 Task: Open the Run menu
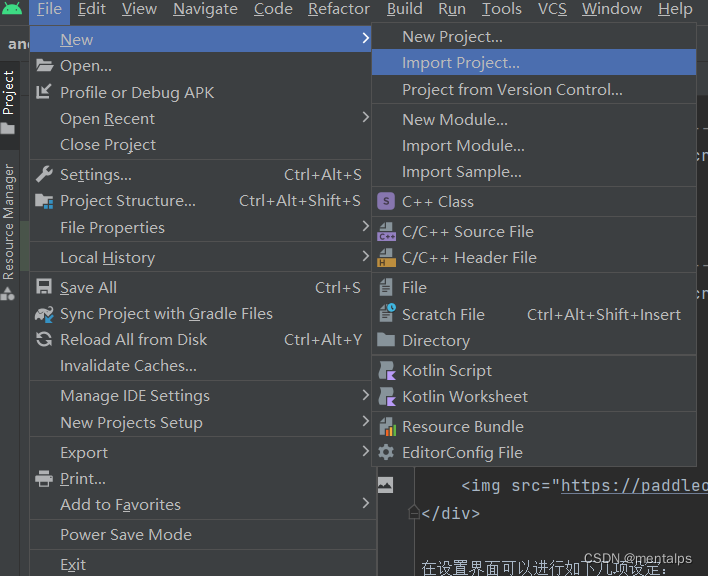tap(452, 9)
